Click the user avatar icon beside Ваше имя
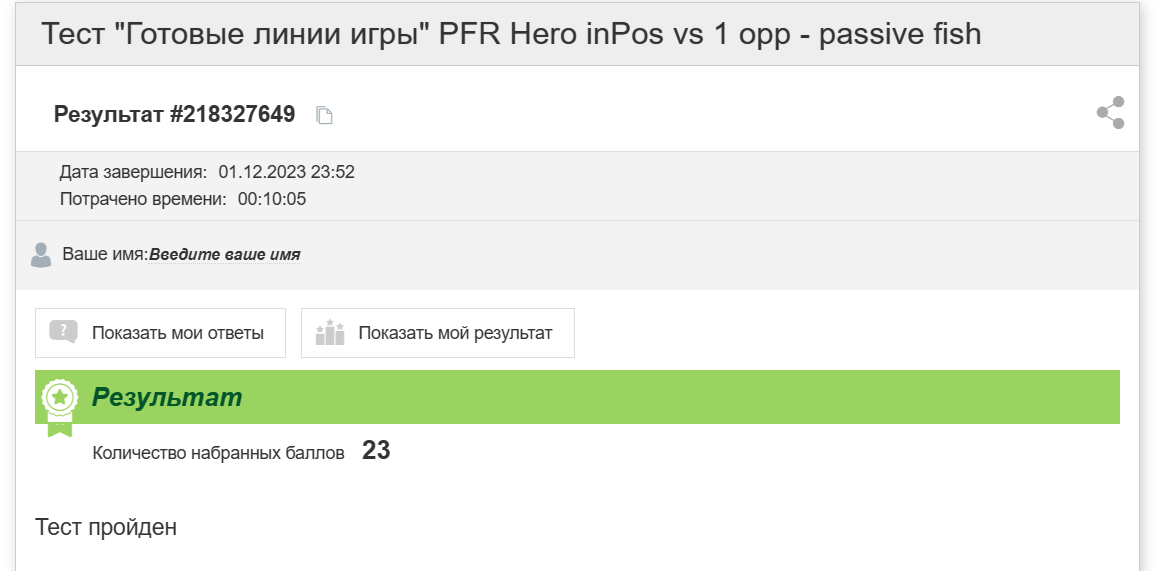This screenshot has width=1157, height=571. click(41, 255)
